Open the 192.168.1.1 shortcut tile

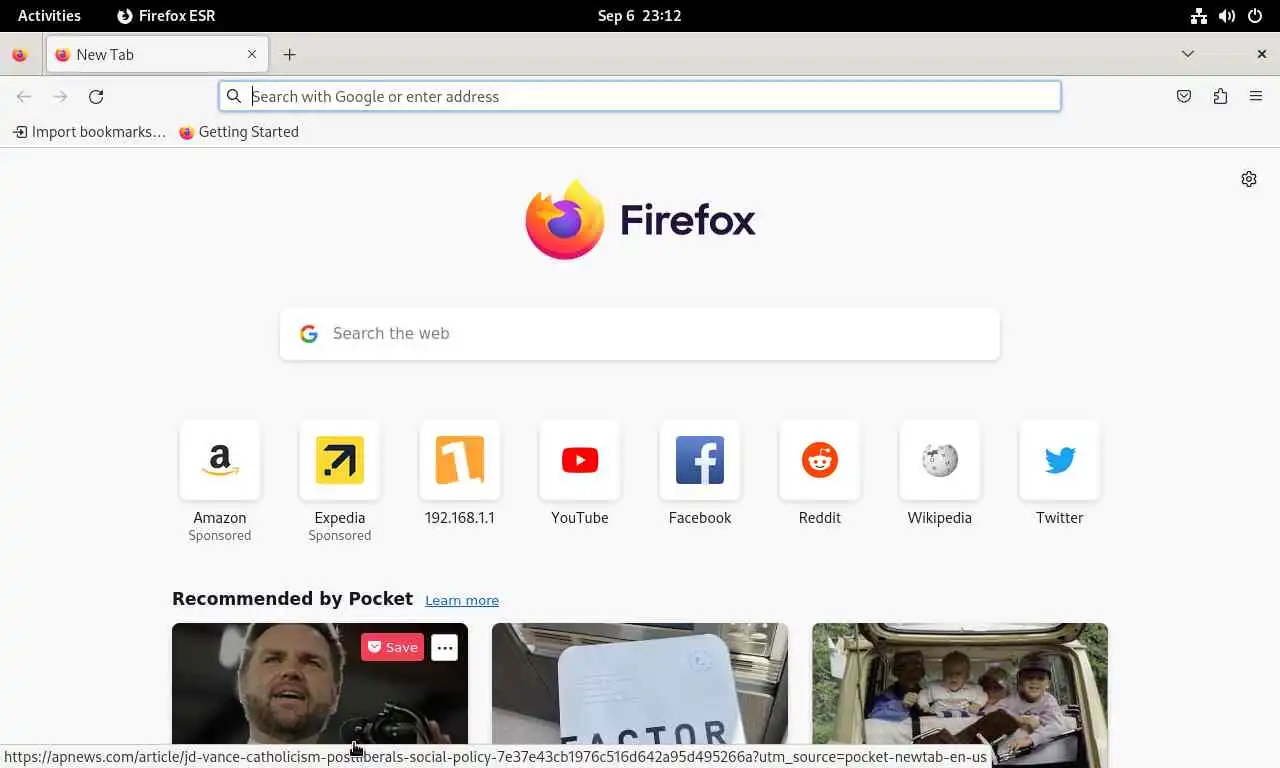[x=460, y=460]
